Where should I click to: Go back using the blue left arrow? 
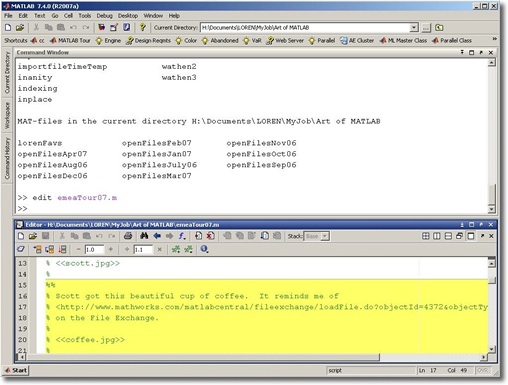coord(157,236)
